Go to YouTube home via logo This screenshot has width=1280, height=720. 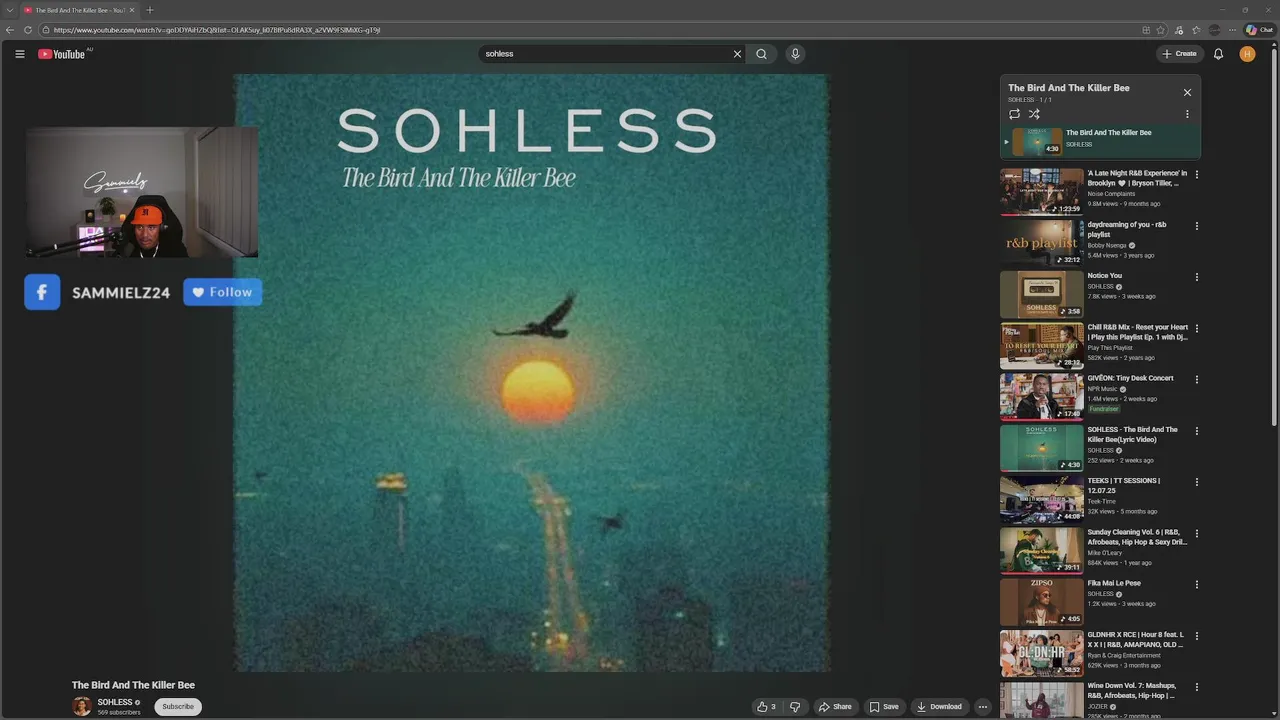(x=62, y=54)
